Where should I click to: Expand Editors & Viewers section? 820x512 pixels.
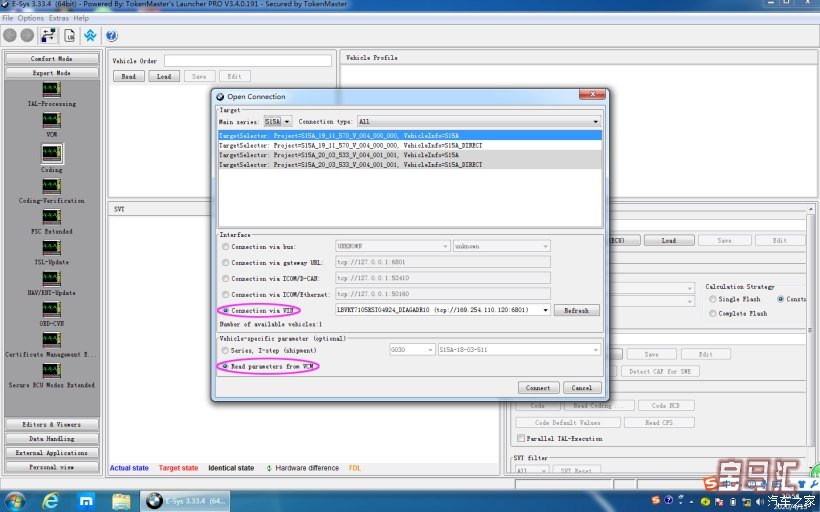coord(51,424)
